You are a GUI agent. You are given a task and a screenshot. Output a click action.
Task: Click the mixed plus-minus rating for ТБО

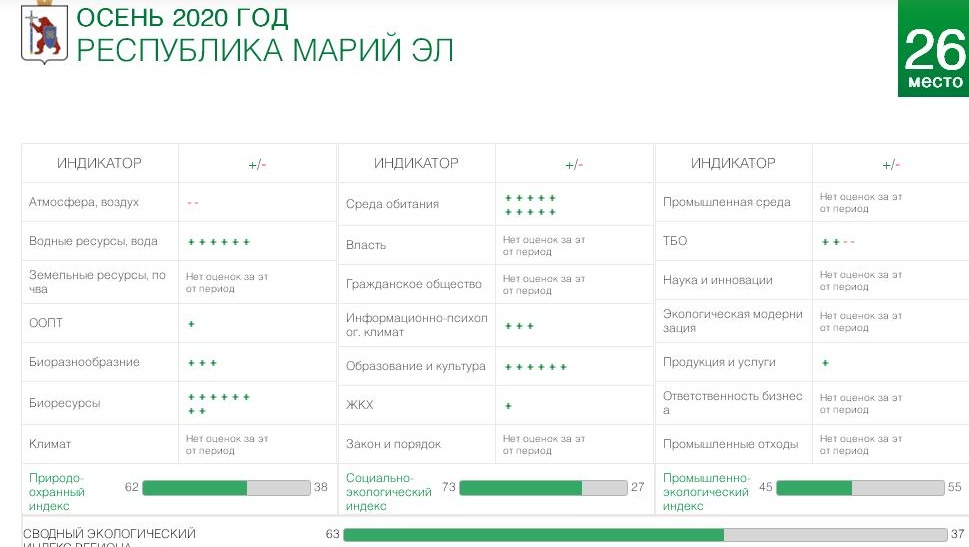[838, 242]
